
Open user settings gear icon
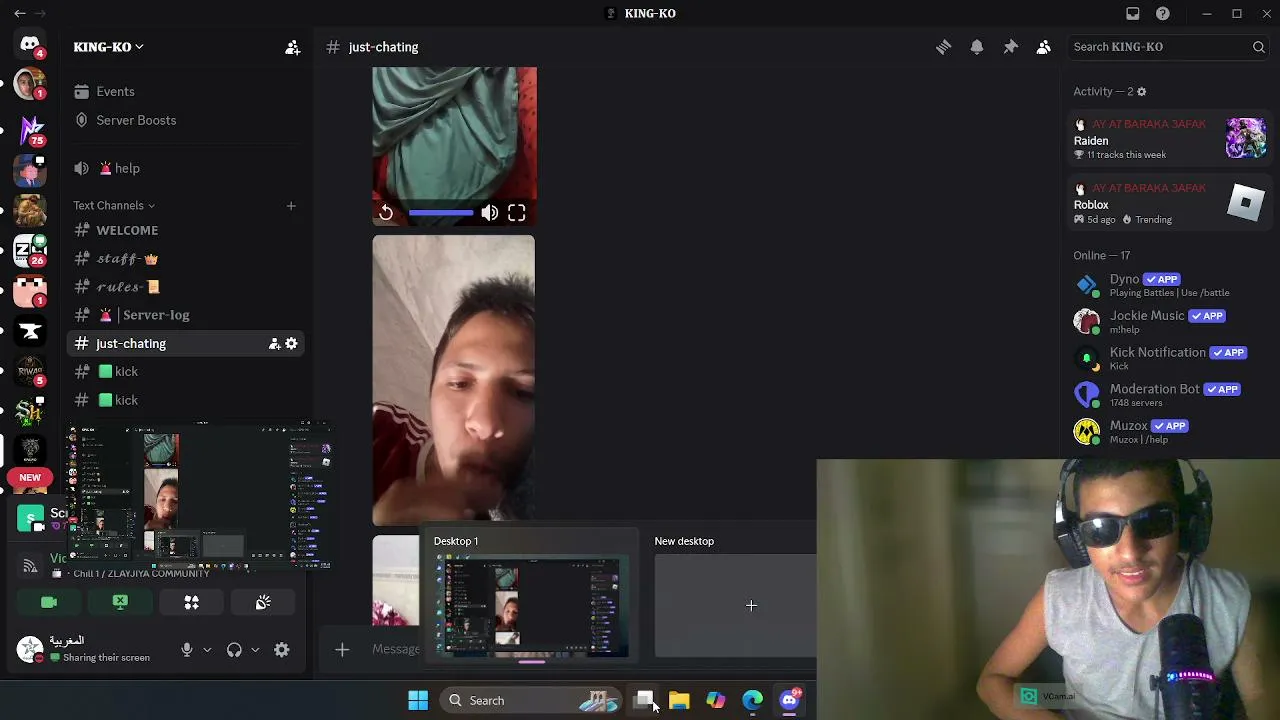point(282,650)
